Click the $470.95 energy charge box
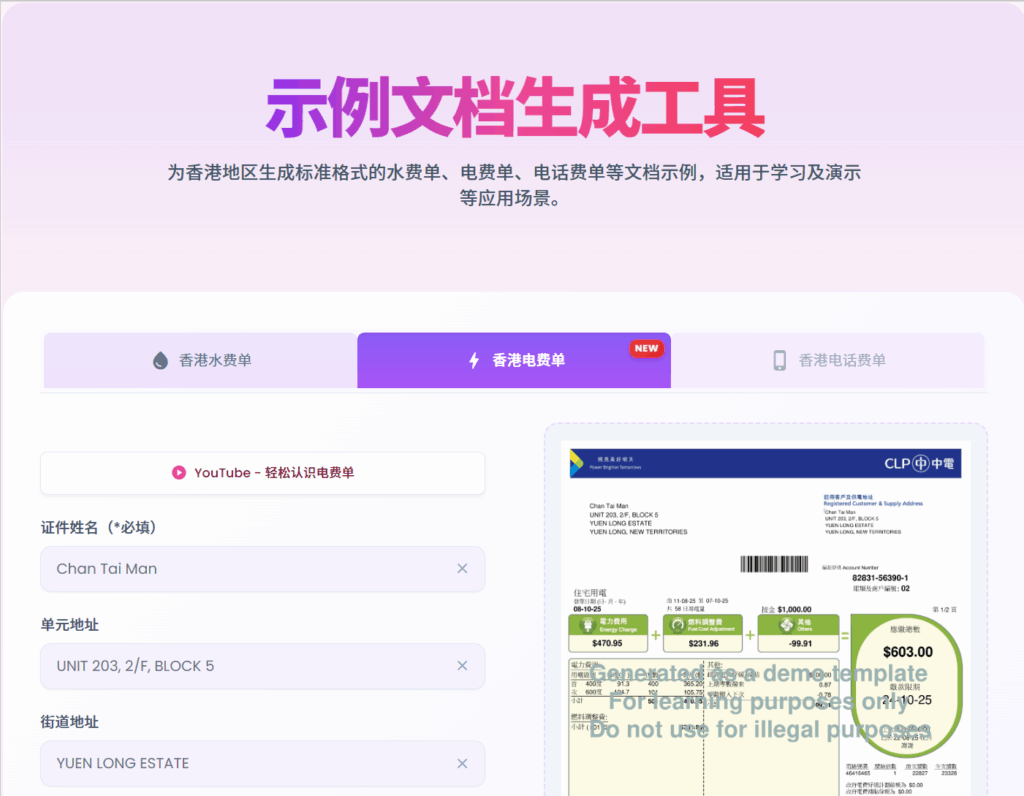The height and width of the screenshot is (796, 1024). pyautogui.click(x=607, y=633)
